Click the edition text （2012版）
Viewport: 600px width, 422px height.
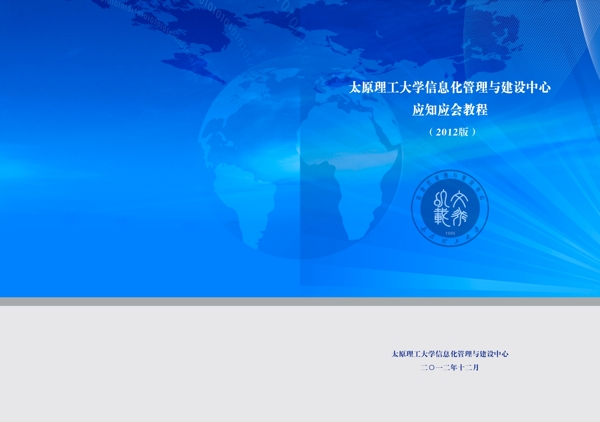tap(452, 132)
